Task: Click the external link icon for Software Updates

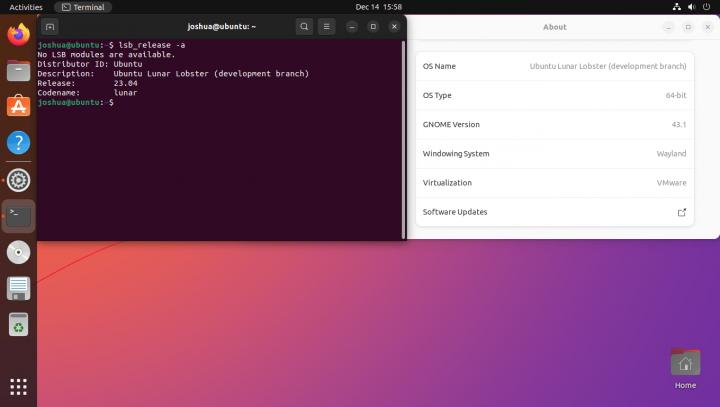Action: coord(682,212)
